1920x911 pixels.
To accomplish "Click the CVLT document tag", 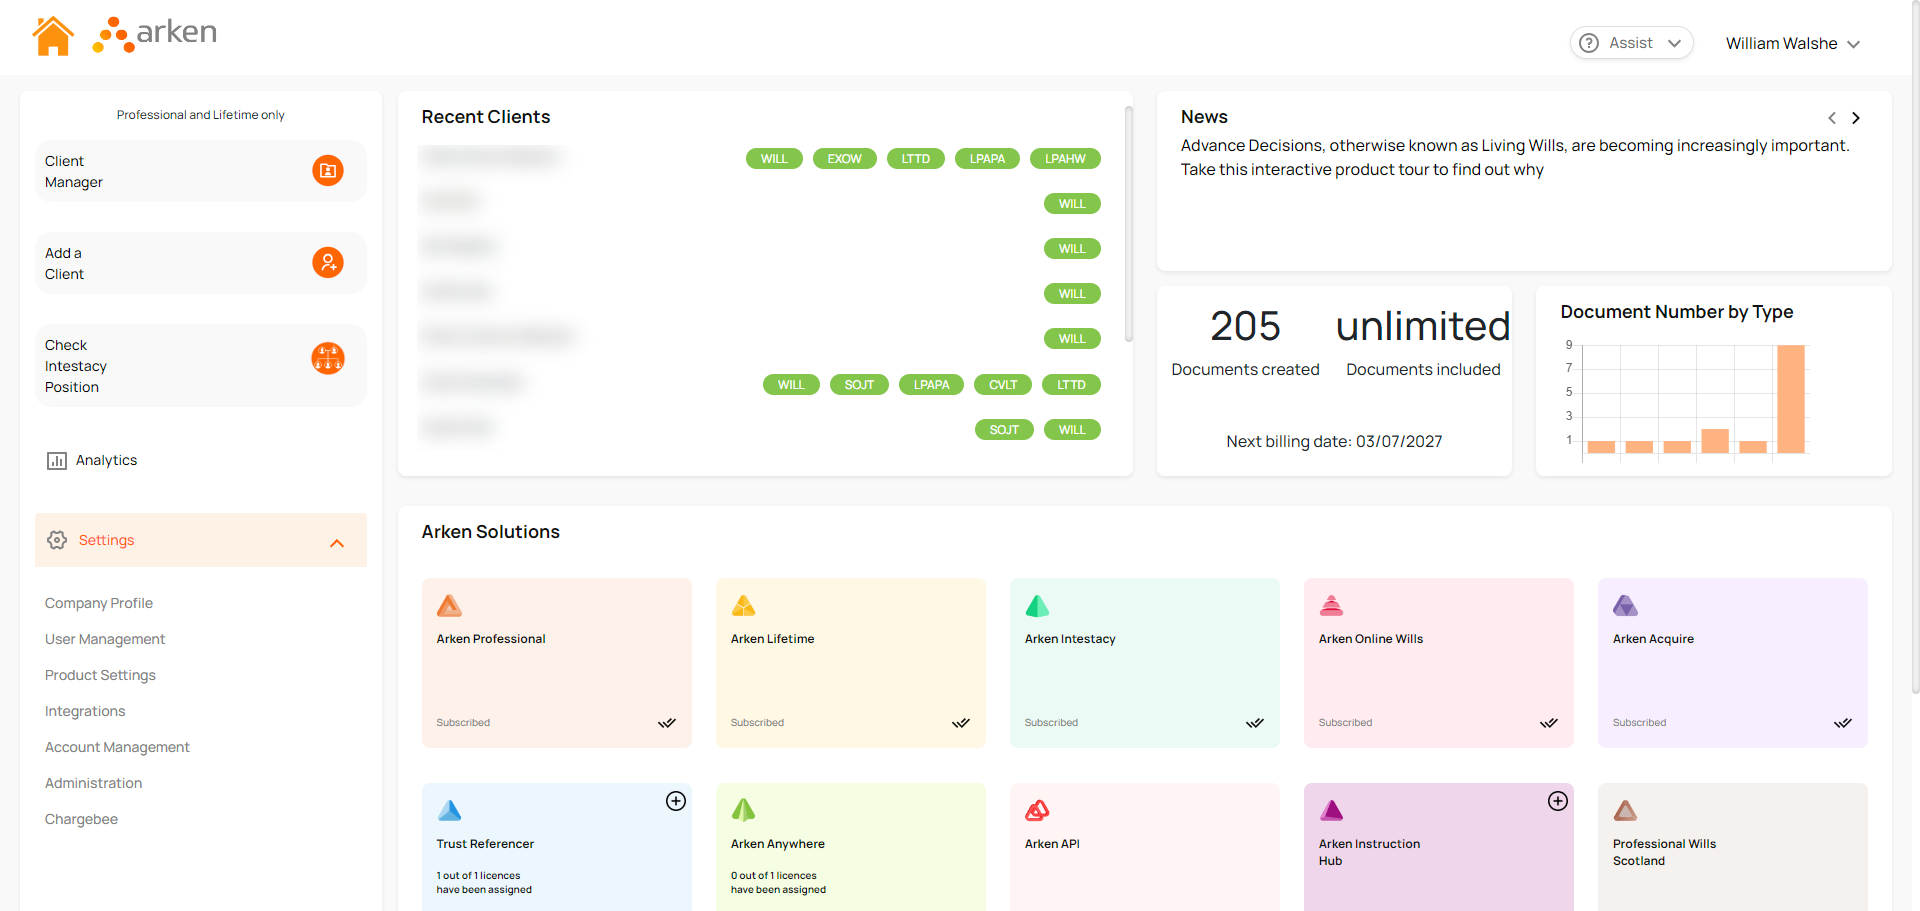I will coord(1003,385).
